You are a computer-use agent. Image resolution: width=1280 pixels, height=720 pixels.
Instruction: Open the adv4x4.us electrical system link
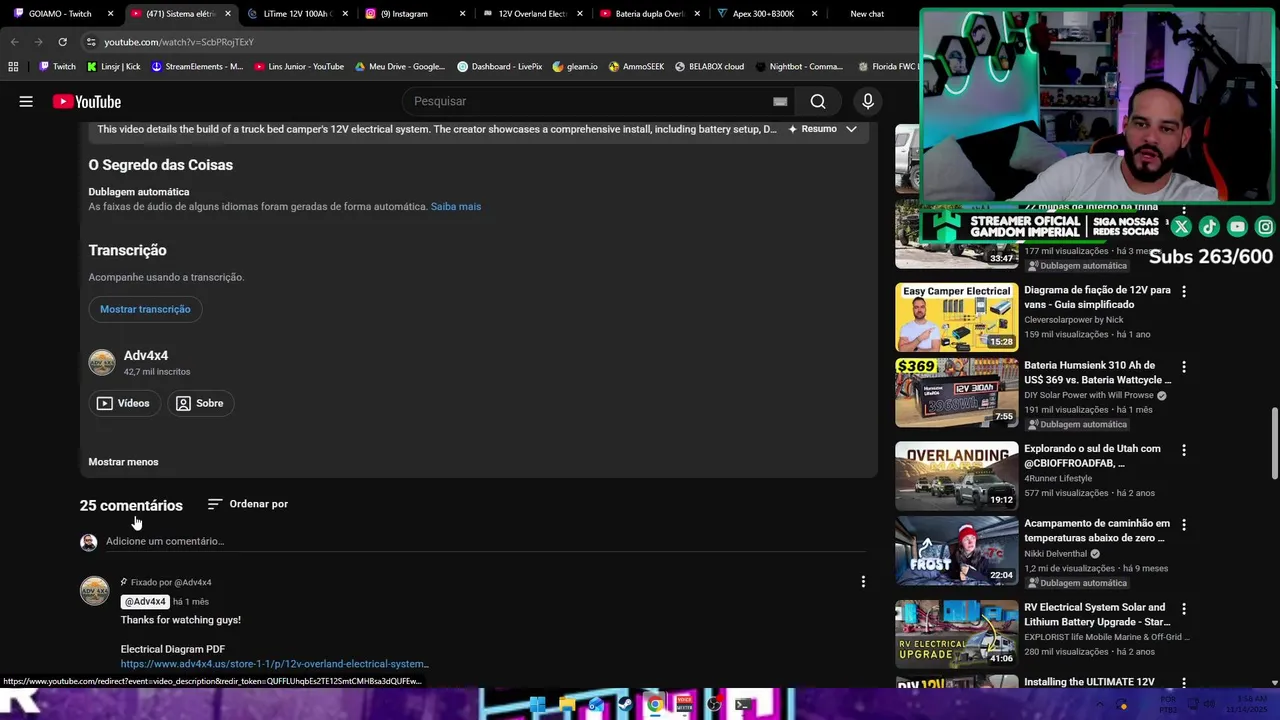[x=275, y=664]
